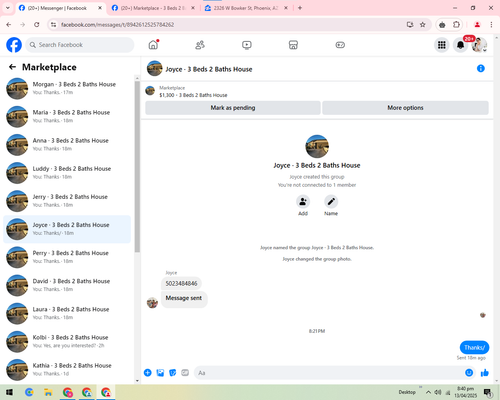Open the Friends icon in top navigation

[x=200, y=45]
